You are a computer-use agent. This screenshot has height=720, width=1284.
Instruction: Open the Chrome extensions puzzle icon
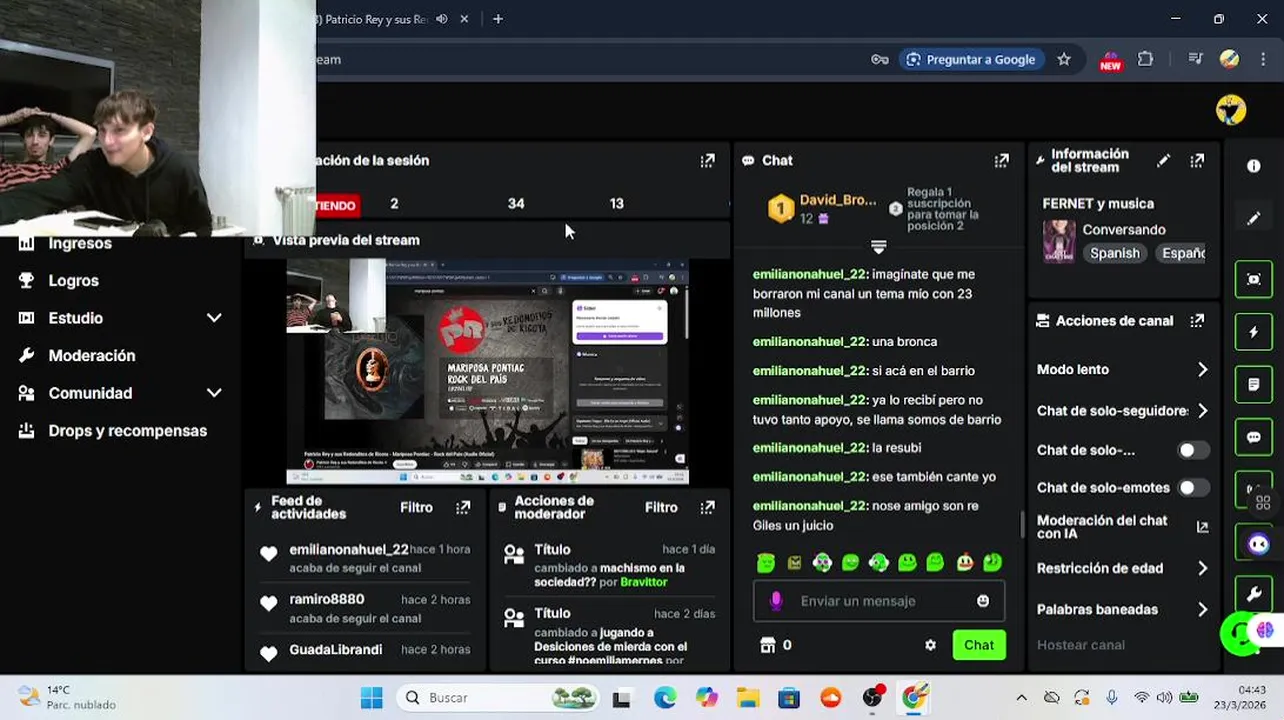[x=1145, y=59]
